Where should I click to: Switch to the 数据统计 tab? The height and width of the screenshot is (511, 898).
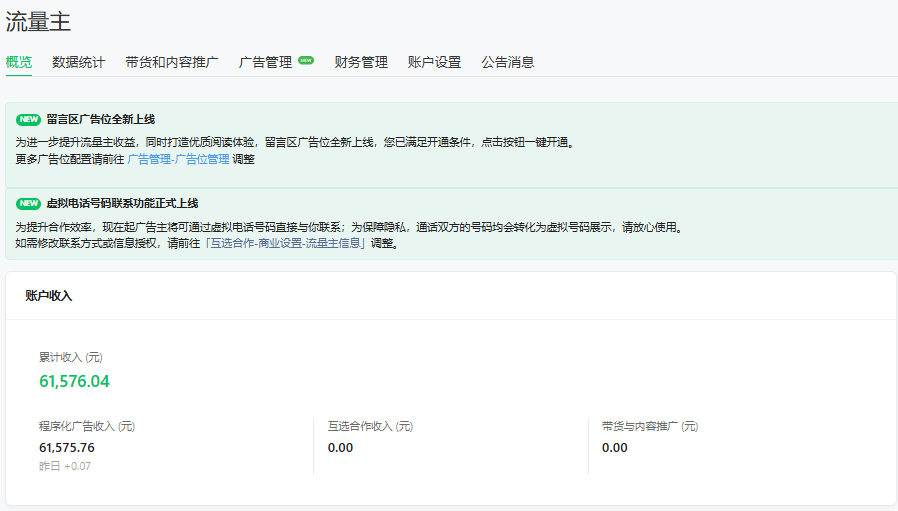click(78, 62)
